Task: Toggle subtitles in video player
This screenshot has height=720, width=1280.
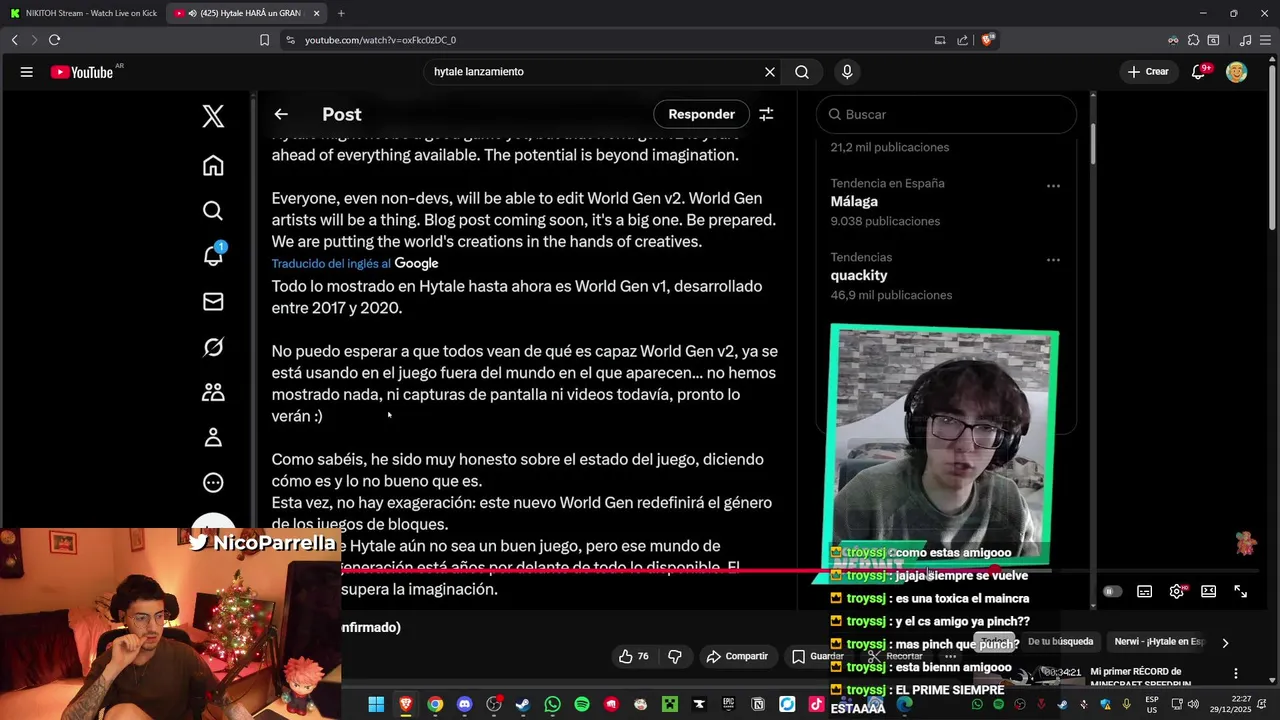Action: click(x=1145, y=592)
